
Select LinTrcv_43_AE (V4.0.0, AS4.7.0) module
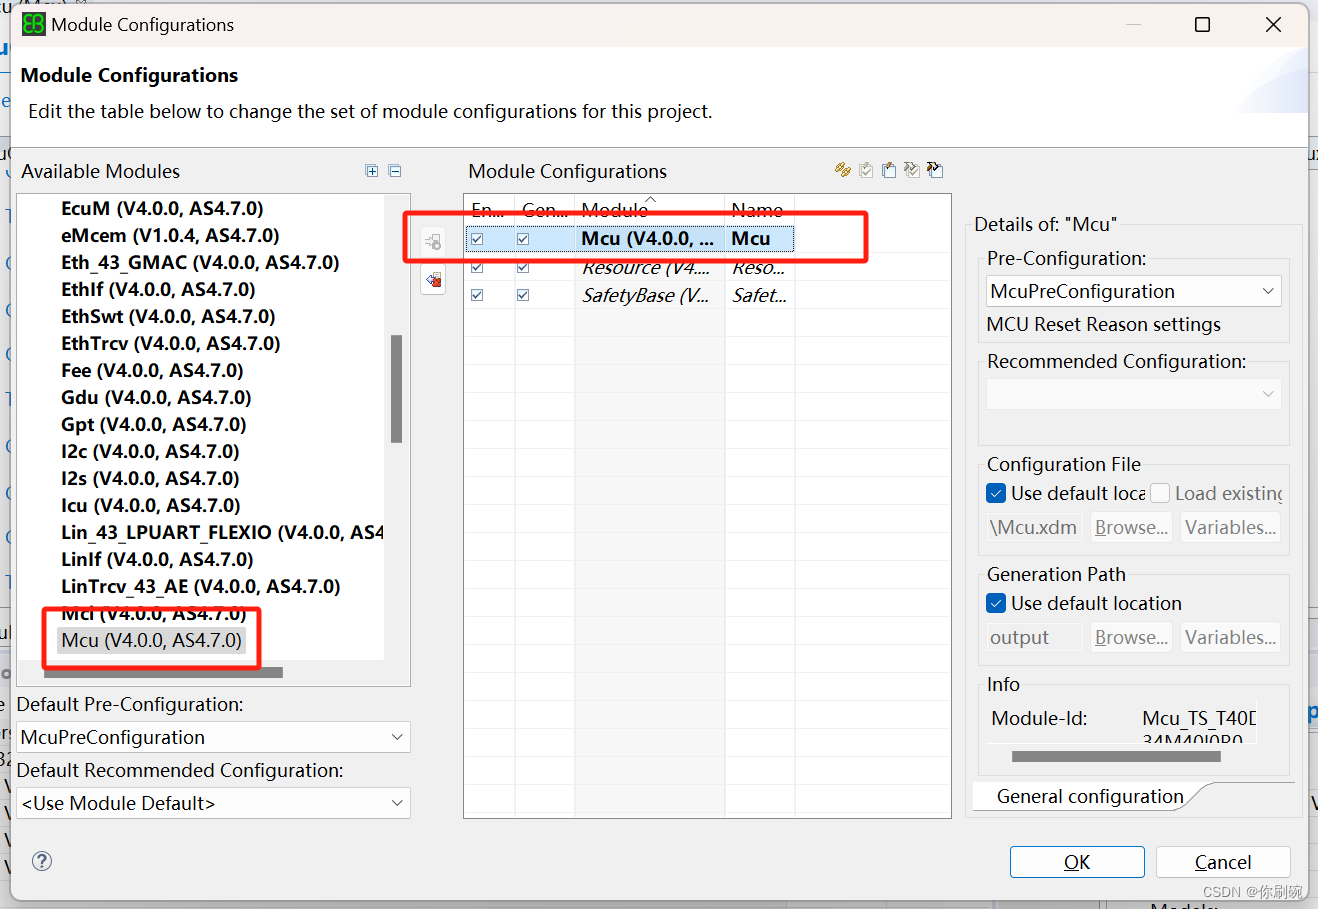pos(201,586)
